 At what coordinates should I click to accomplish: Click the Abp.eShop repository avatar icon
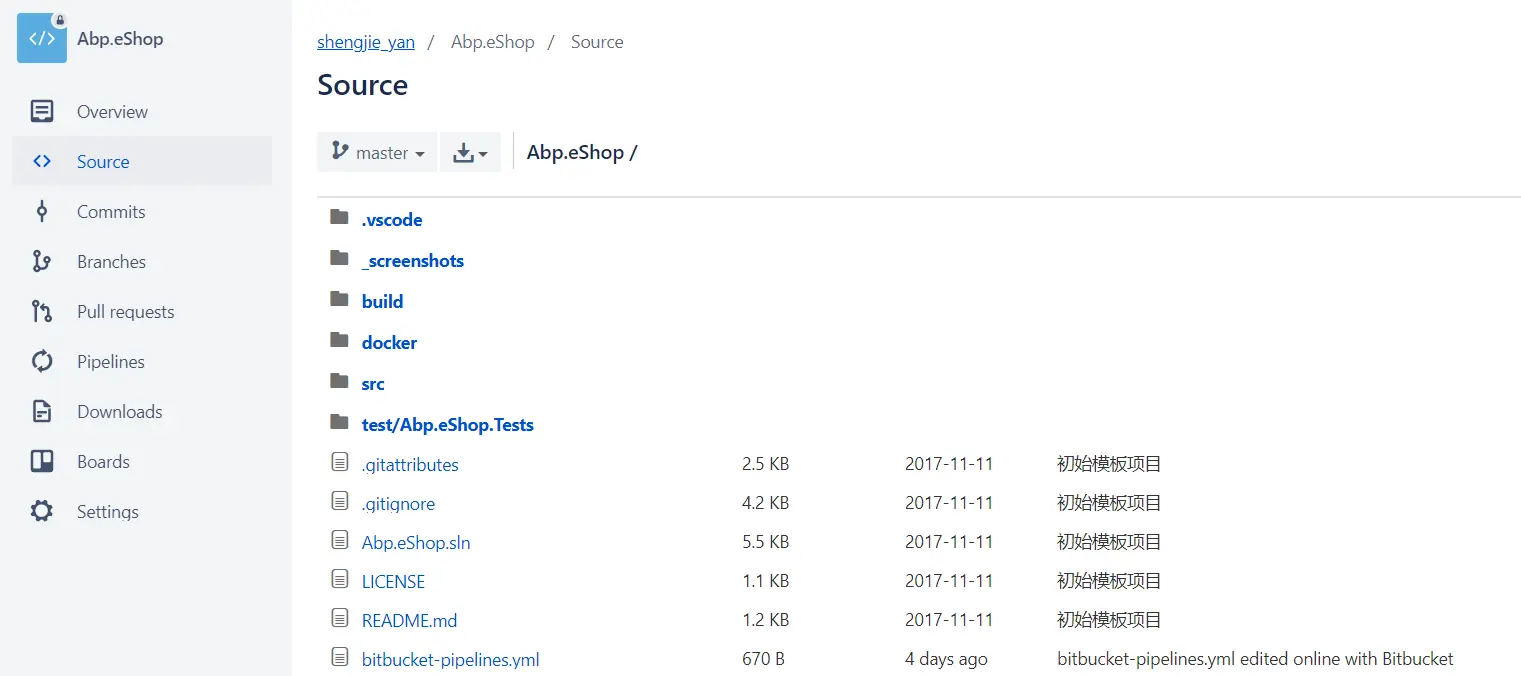pos(42,39)
